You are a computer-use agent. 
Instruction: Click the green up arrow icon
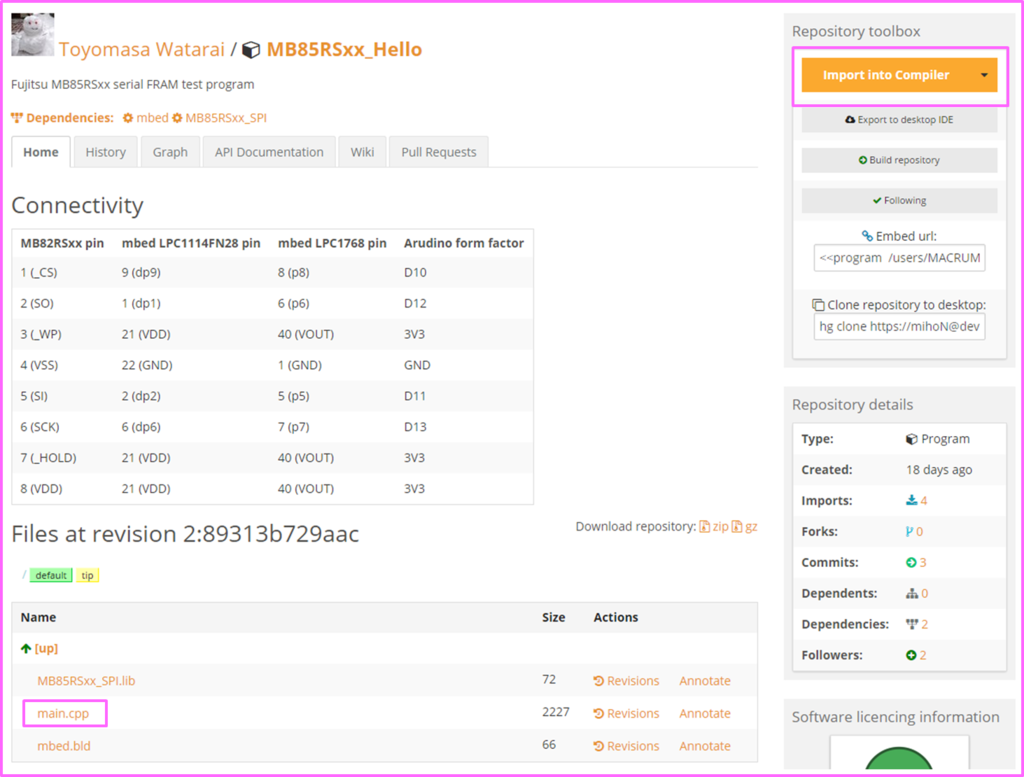[26, 648]
